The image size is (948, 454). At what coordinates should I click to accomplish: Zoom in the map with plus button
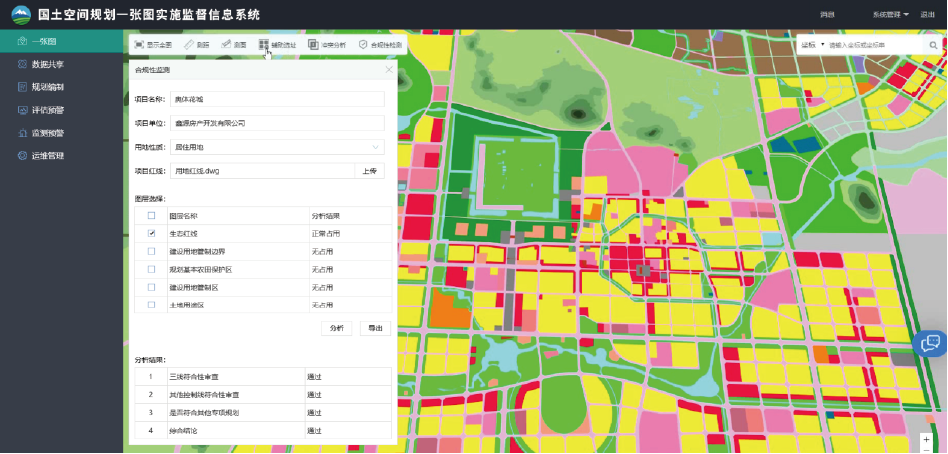[x=927, y=439]
